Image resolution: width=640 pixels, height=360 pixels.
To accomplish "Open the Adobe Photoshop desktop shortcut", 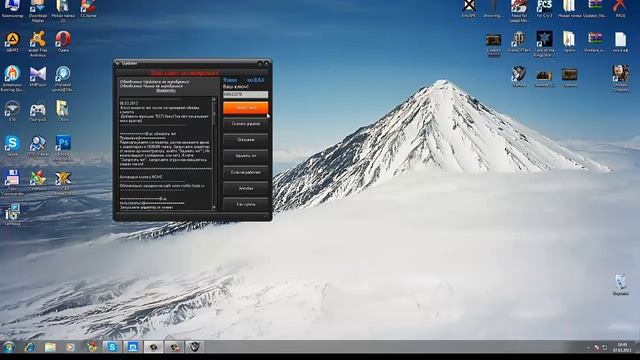I will 63,146.
